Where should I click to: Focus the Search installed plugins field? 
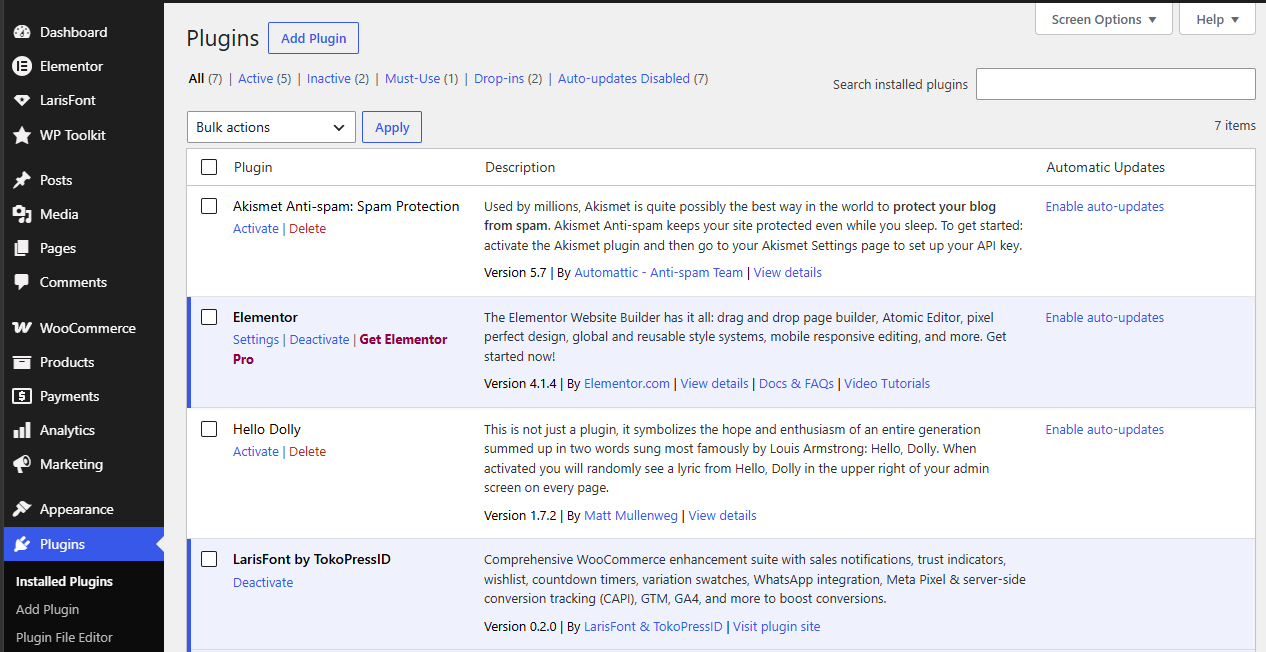tap(1115, 84)
